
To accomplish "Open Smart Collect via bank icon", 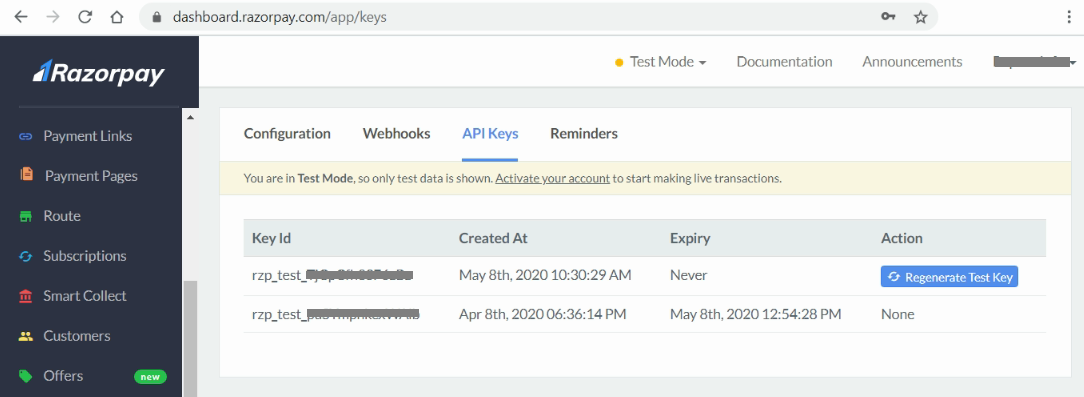I will [x=26, y=296].
